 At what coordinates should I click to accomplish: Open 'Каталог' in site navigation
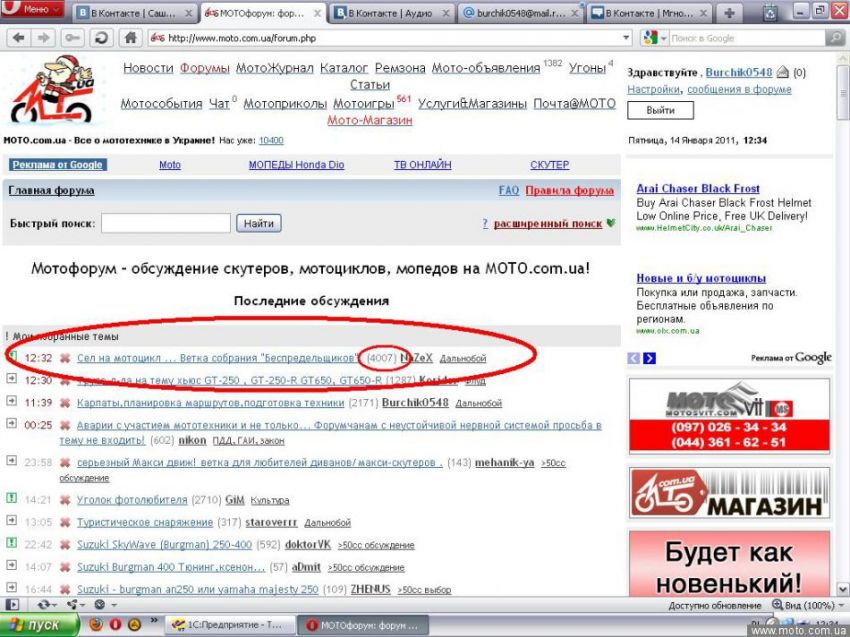pos(344,68)
